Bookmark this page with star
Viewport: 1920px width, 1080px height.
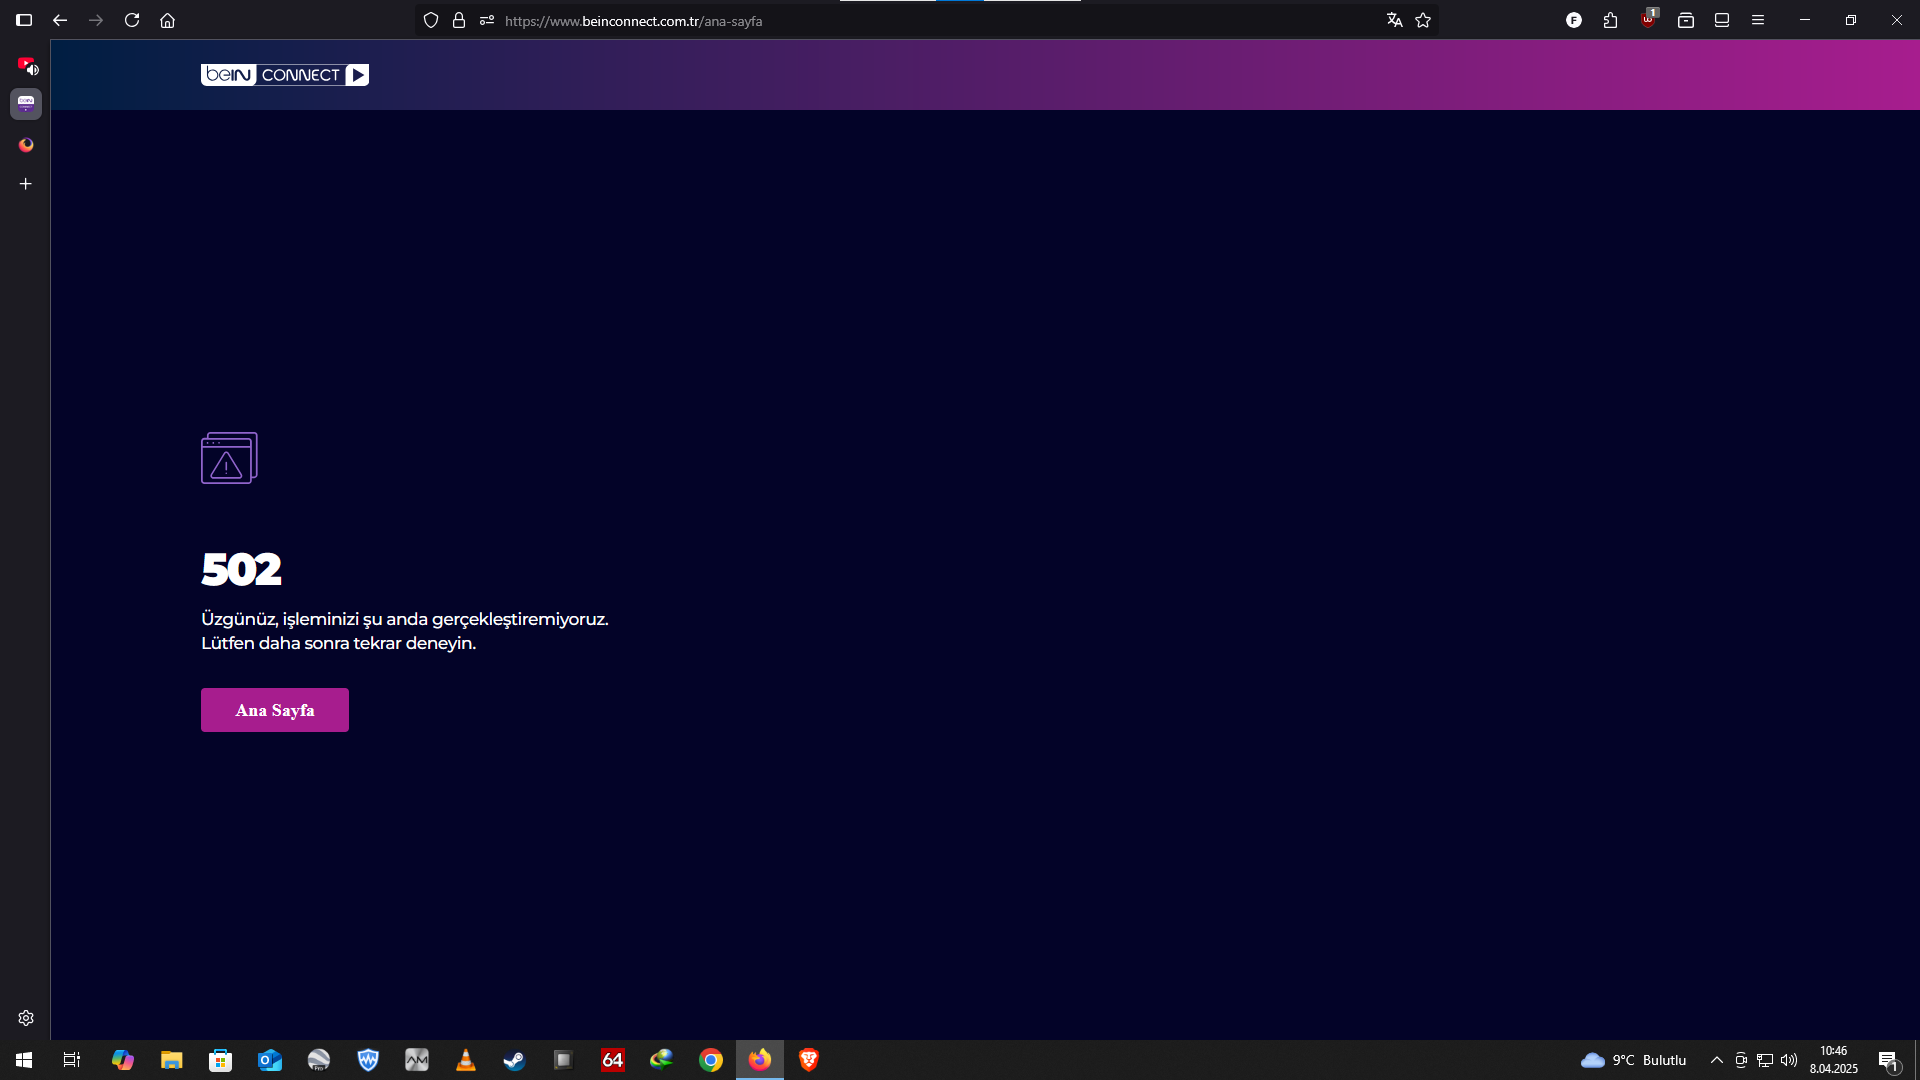tap(1423, 20)
